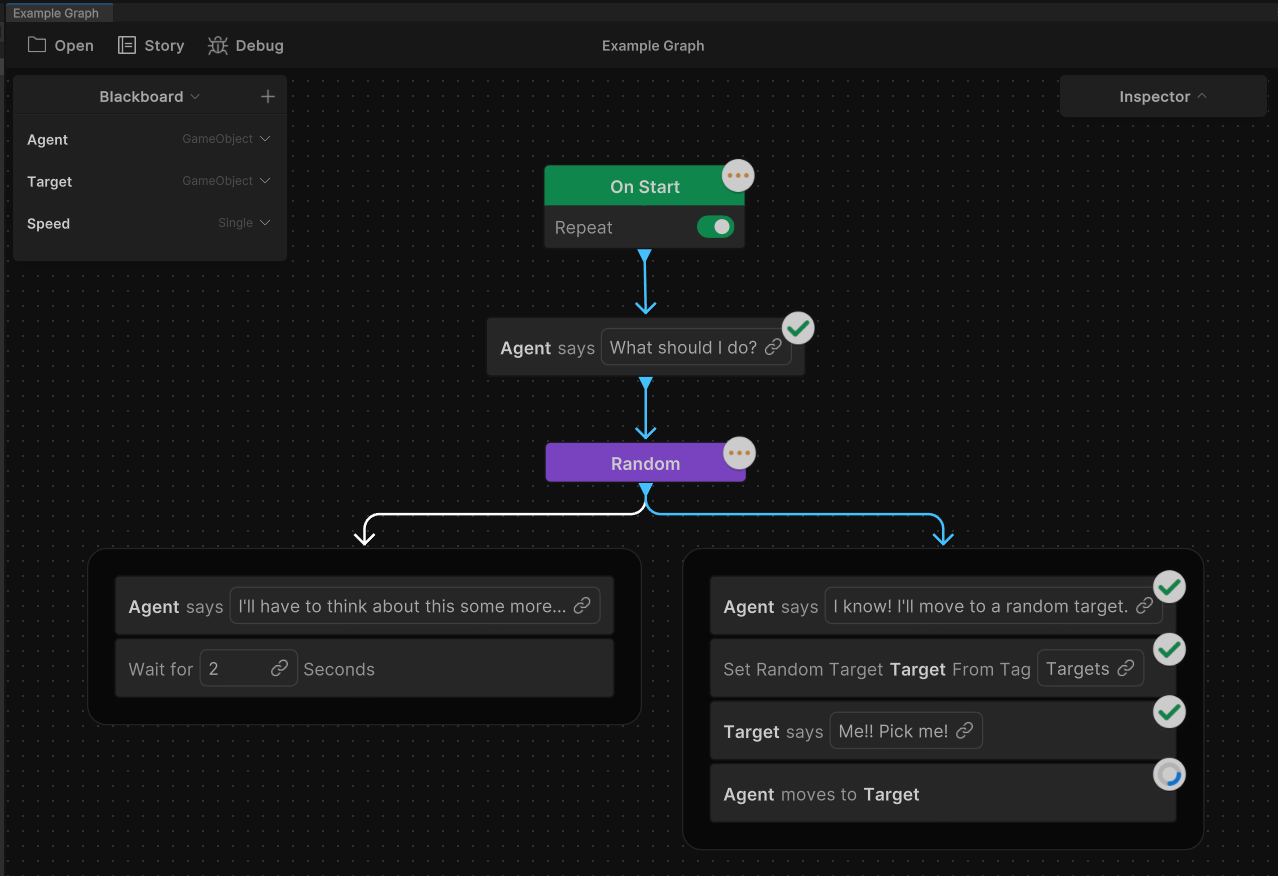1278x876 pixels.
Task: Click green checkmark on 'Me!! Pick me!' step
Action: [1169, 711]
